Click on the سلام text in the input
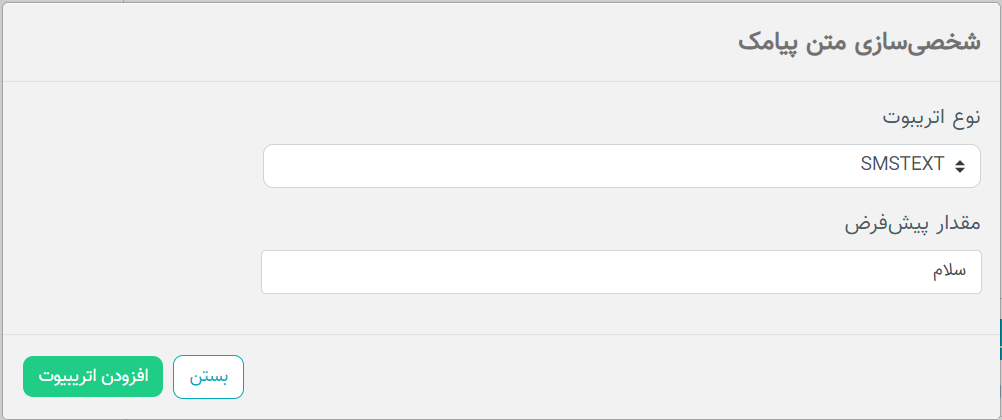The image size is (1002, 420). 949,271
